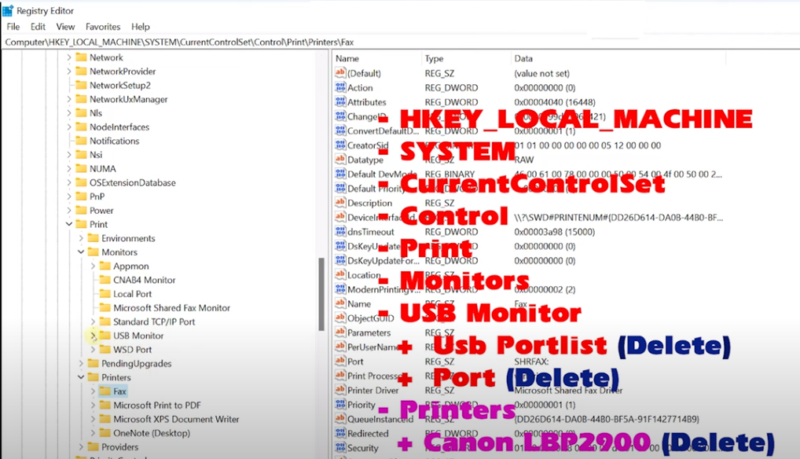This screenshot has width=800, height=459.
Task: Click the Port string value icon
Action: (340, 361)
